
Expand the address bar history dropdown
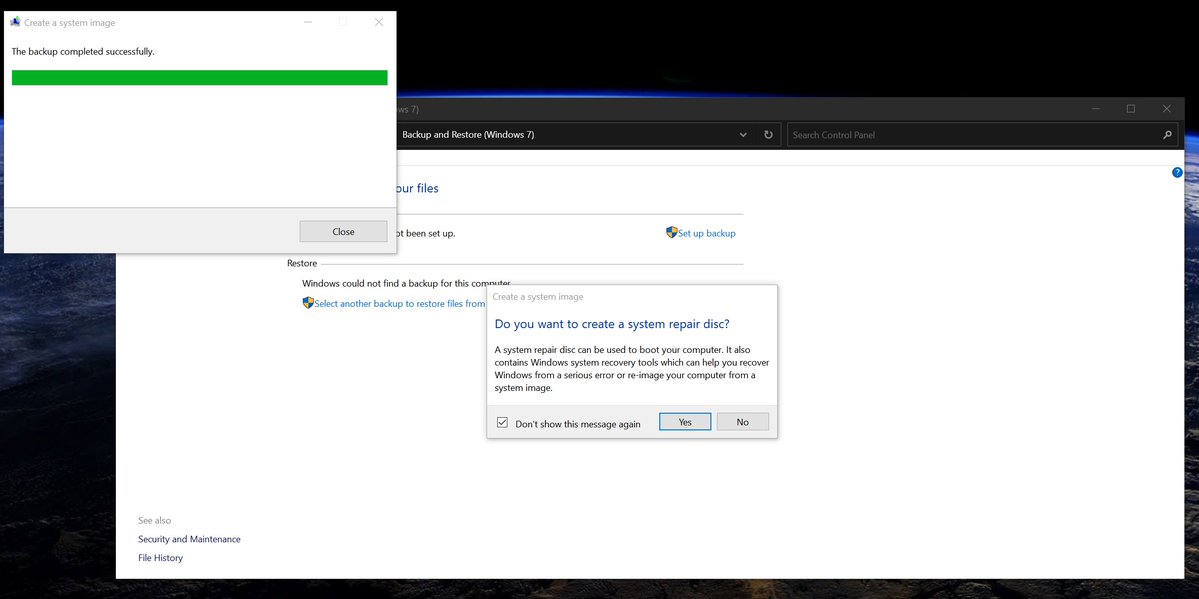click(x=742, y=135)
